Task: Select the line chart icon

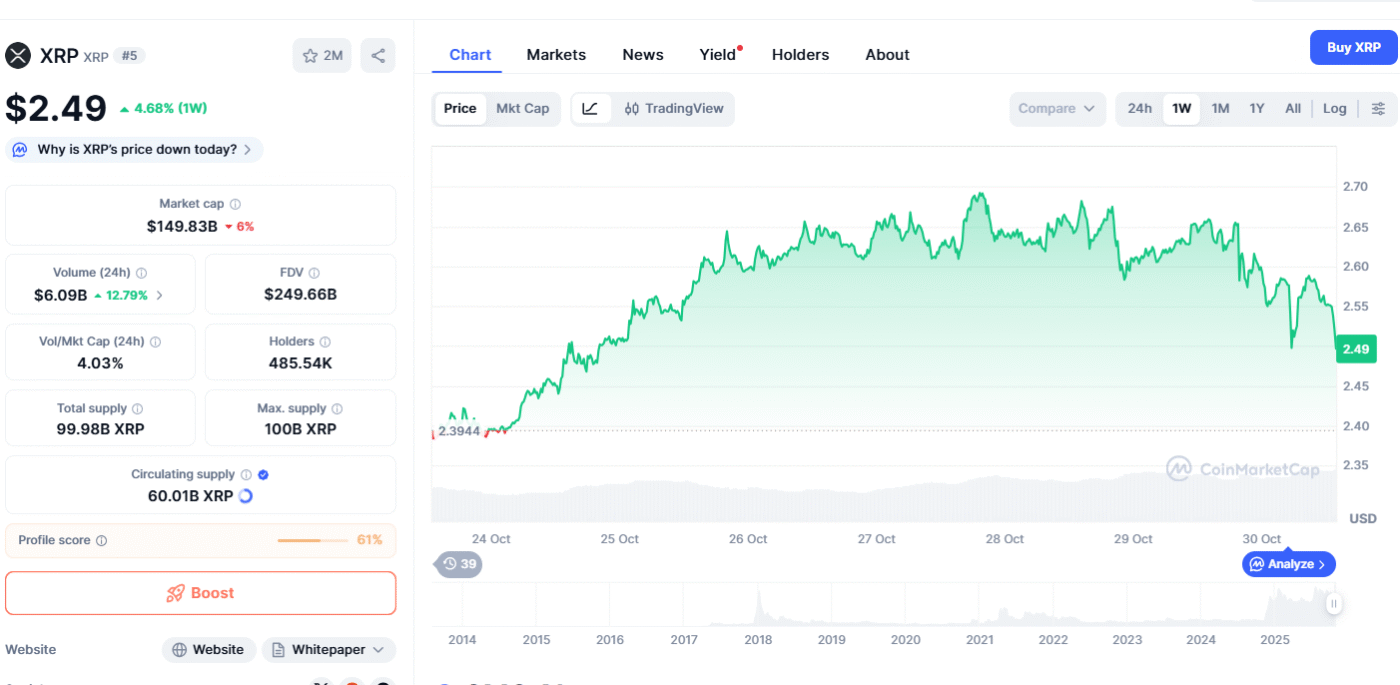Action: click(x=590, y=109)
